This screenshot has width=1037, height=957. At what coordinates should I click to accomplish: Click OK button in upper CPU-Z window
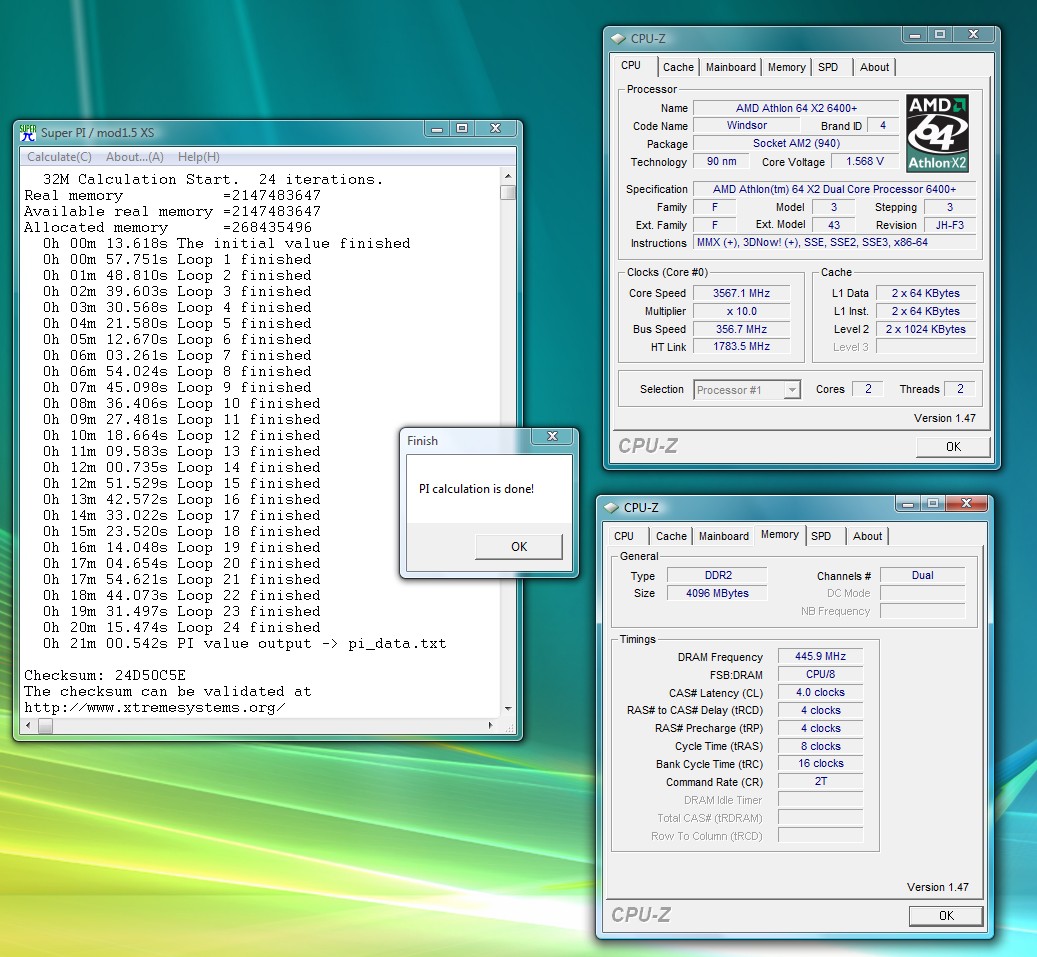953,447
